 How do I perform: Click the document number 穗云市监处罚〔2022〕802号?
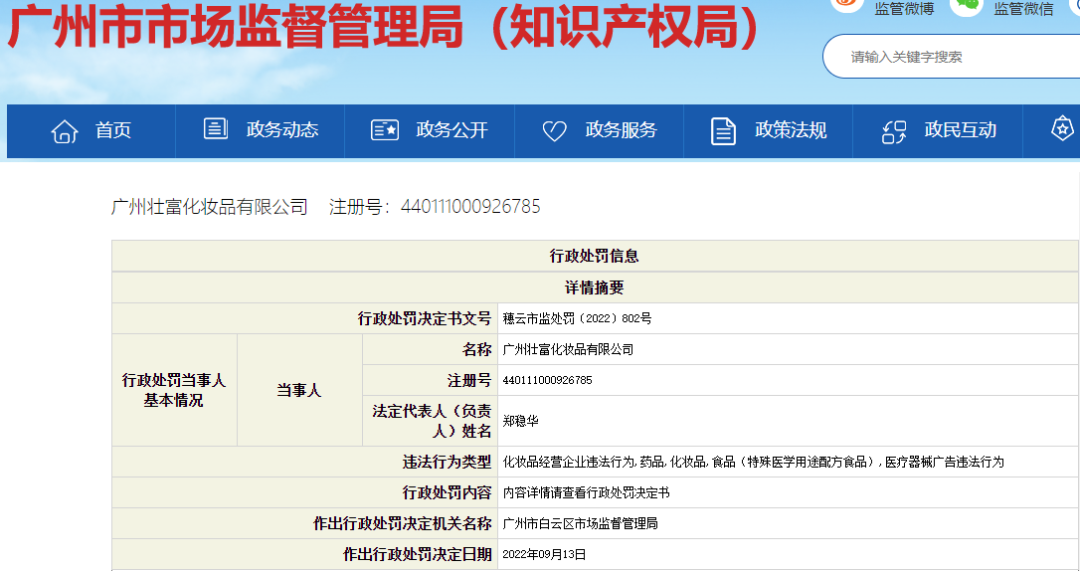pos(577,319)
